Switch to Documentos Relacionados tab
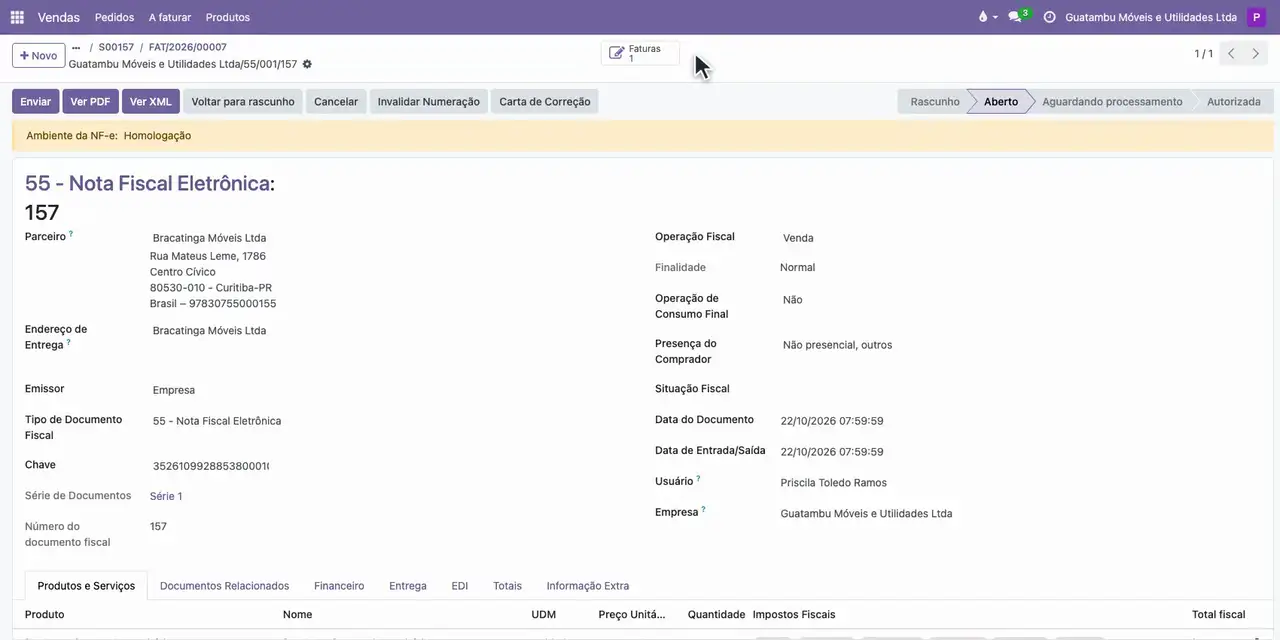Screen dimensions: 1280x640 click(224, 586)
